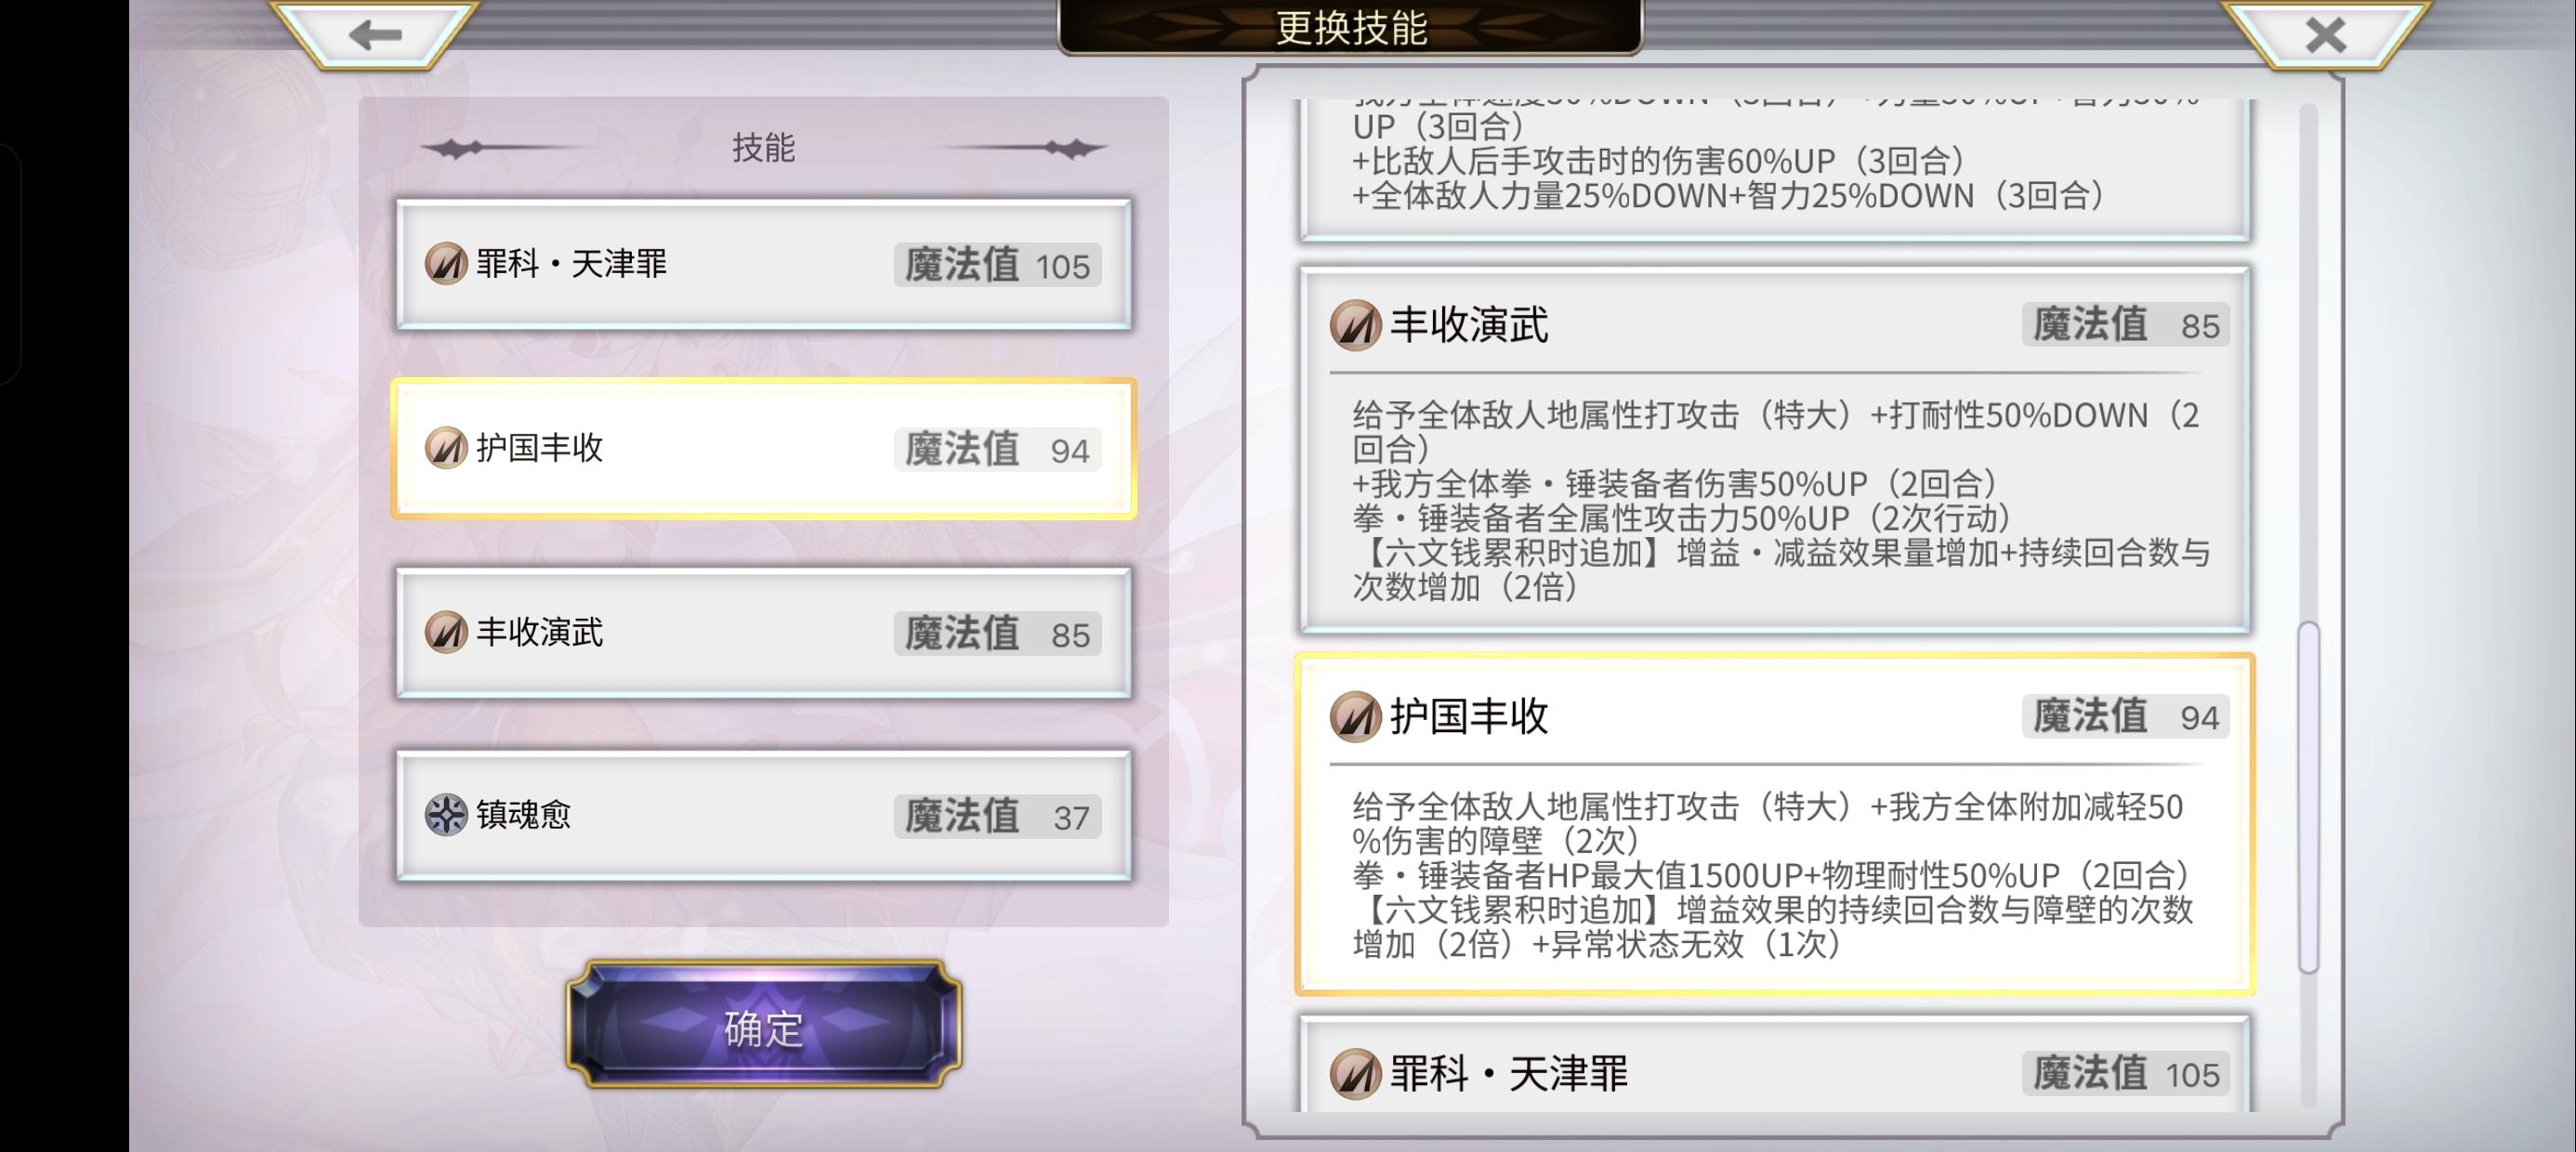2576x1152 pixels.
Task: Select the highlighted 护国丰收 skill slot
Action: coord(764,449)
